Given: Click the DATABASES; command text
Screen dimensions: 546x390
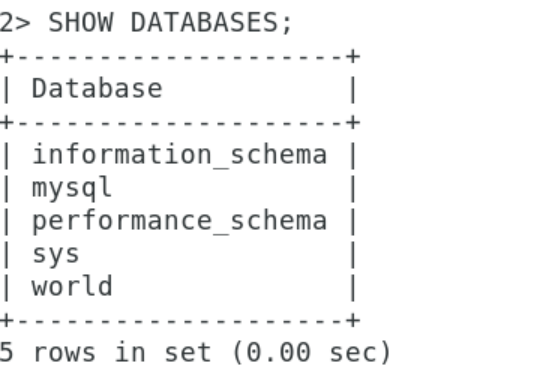Looking at the screenshot, I should [x=211, y=23].
